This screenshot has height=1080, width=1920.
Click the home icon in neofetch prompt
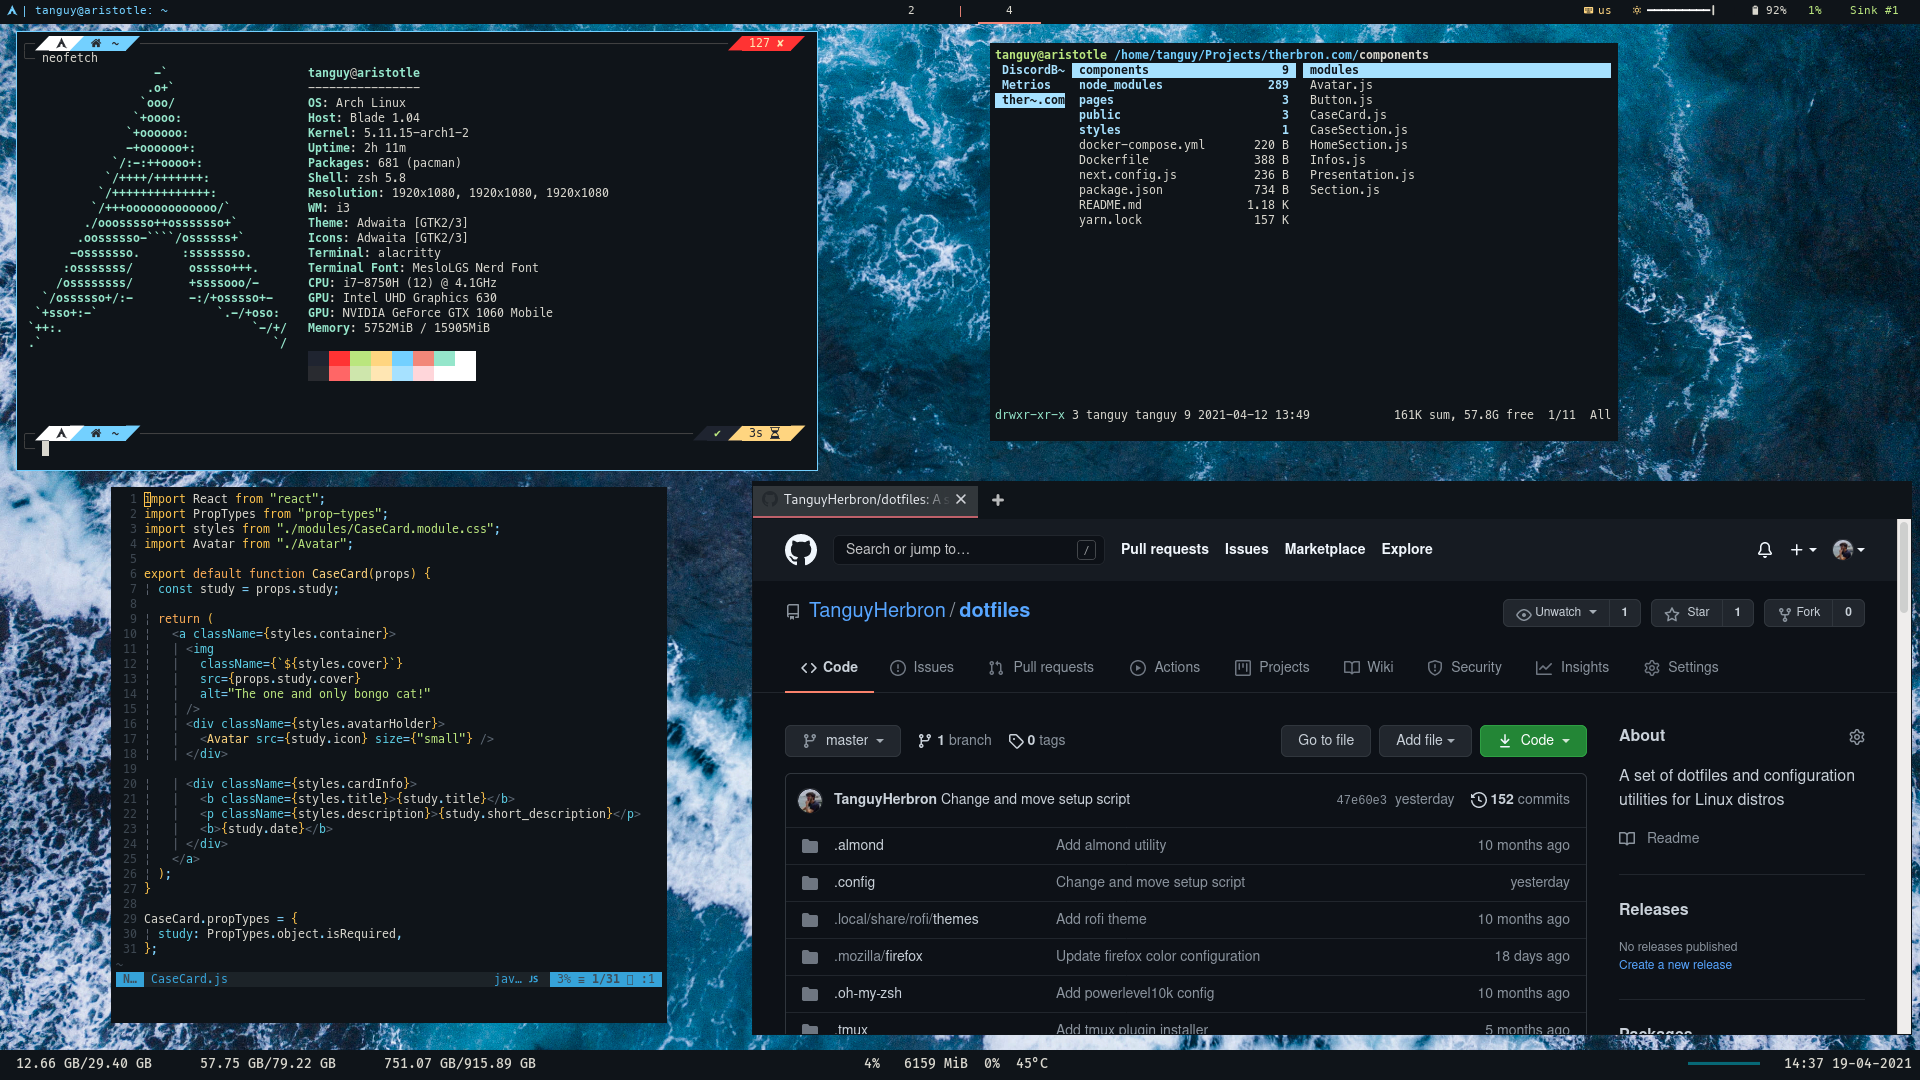96,43
